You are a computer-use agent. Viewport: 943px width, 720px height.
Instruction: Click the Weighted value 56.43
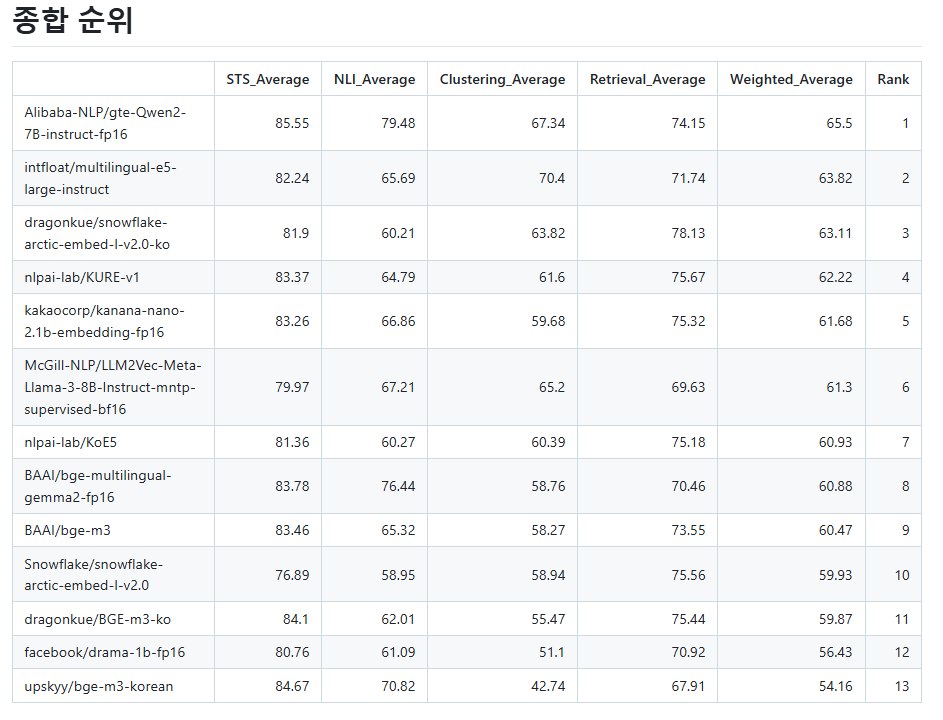click(835, 652)
